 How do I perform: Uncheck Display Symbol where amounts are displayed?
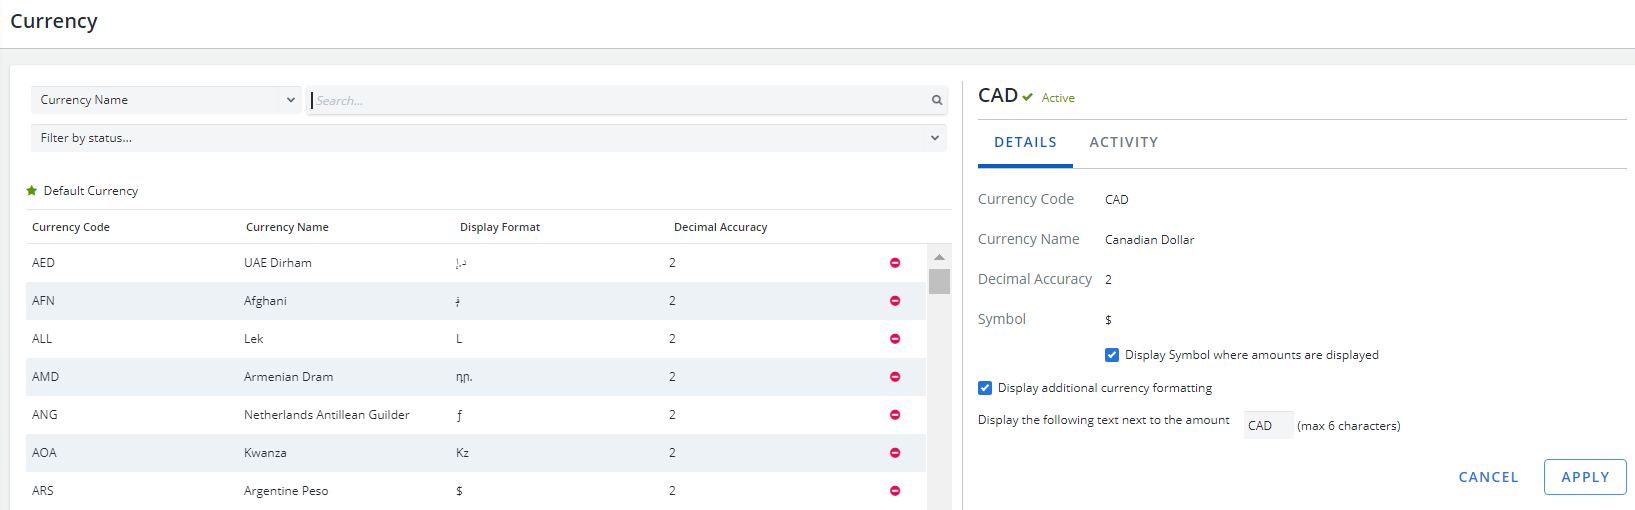[1112, 355]
